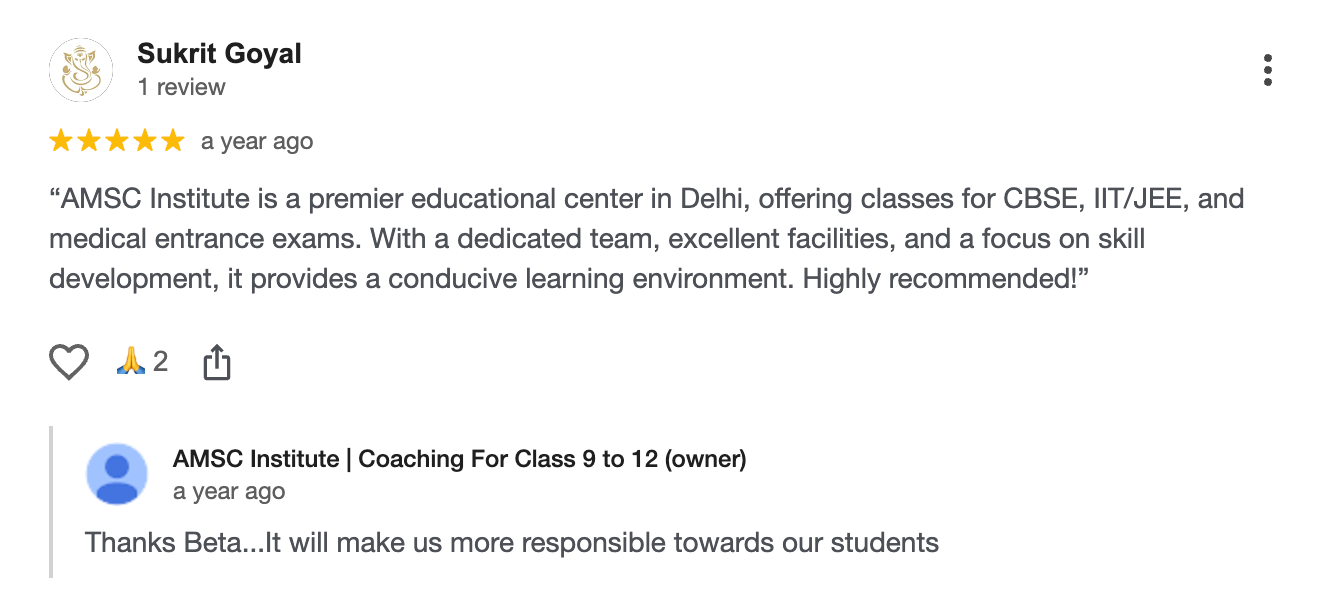Screen dimensions: 1328x592
Task: Click the "1 review" count under reviewer name
Action: pos(181,87)
